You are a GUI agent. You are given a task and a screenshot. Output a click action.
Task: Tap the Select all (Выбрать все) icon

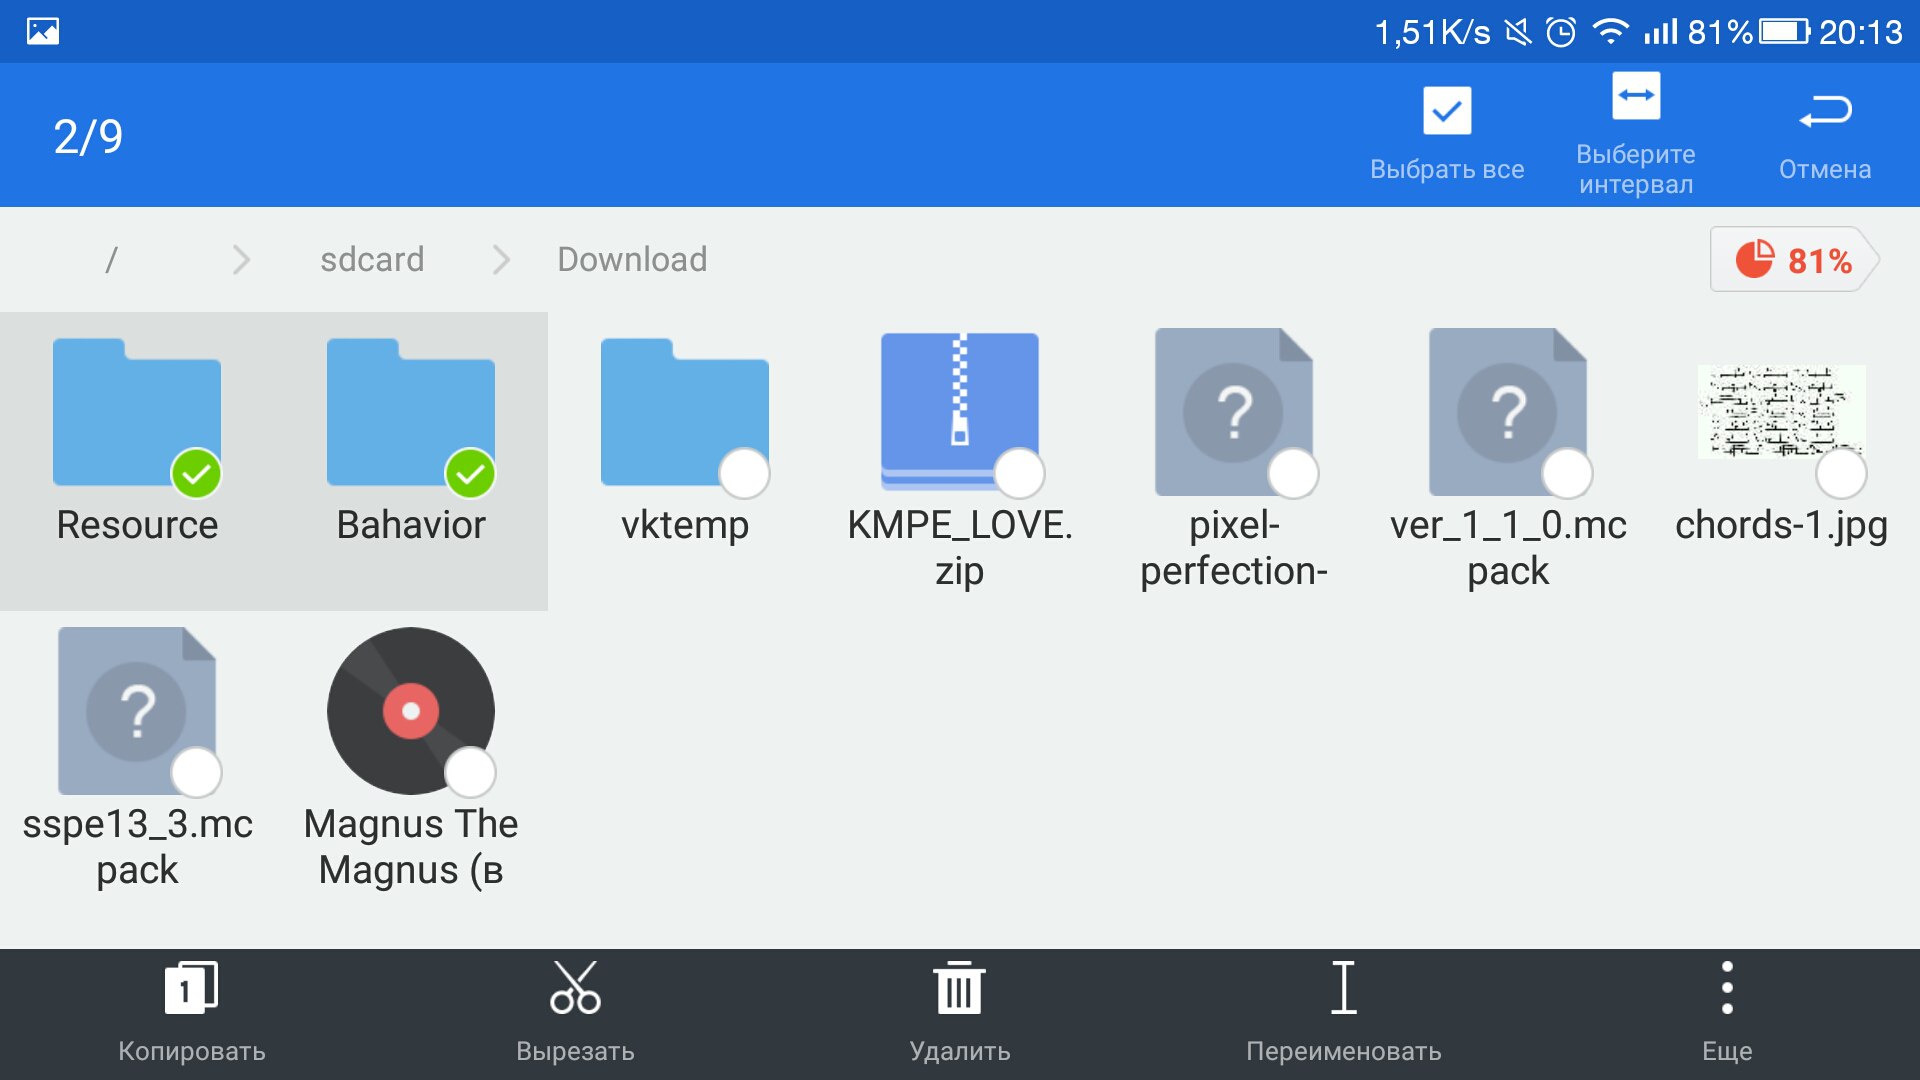(1446, 111)
